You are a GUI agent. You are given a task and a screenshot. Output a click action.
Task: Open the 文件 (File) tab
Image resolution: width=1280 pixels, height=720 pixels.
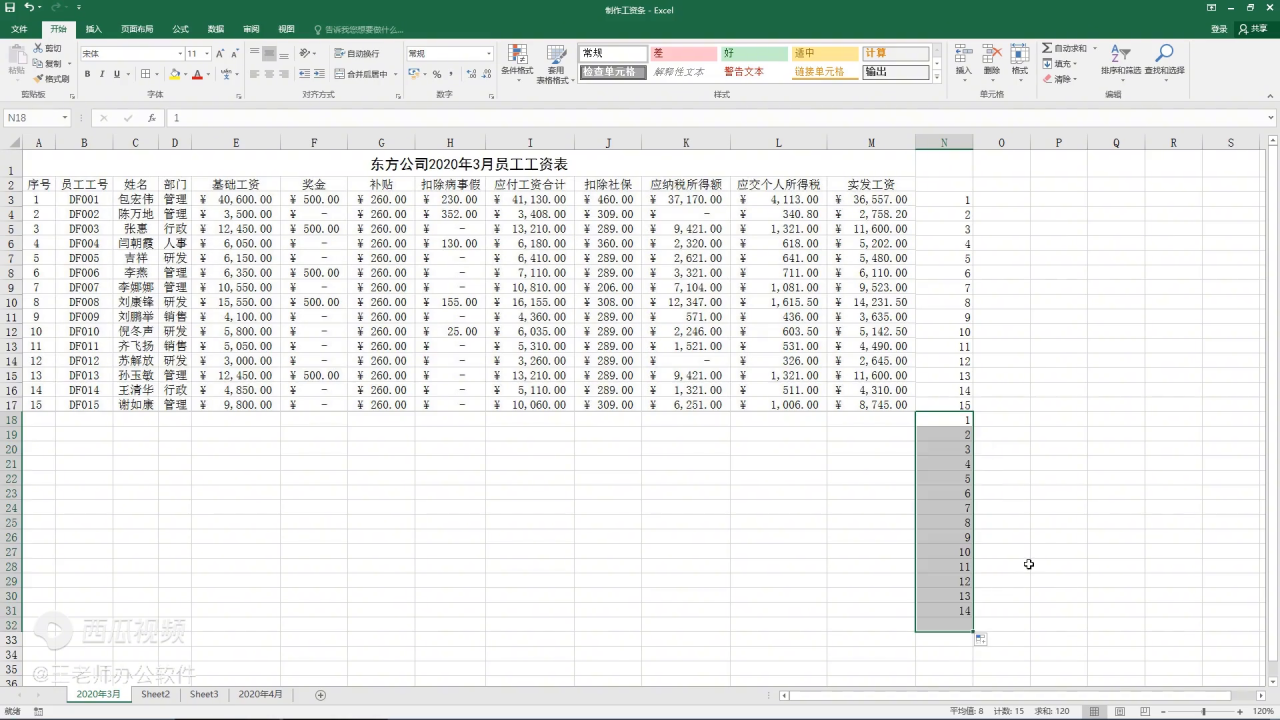click(19, 29)
